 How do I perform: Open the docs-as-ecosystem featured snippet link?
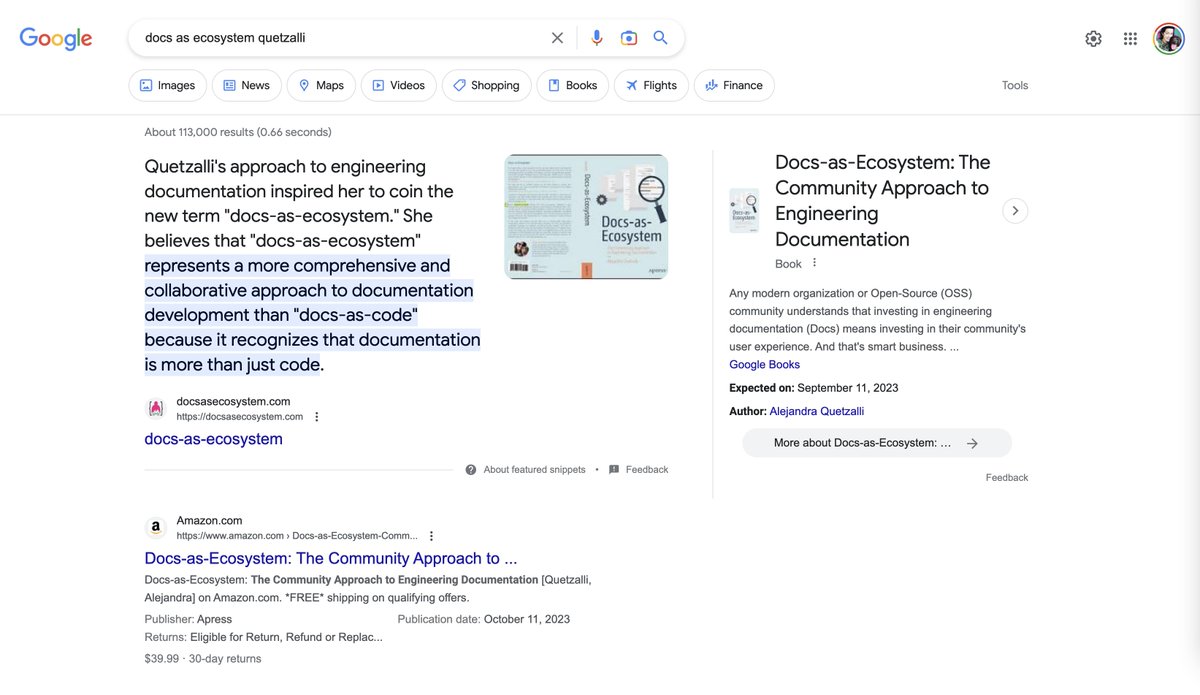point(214,439)
